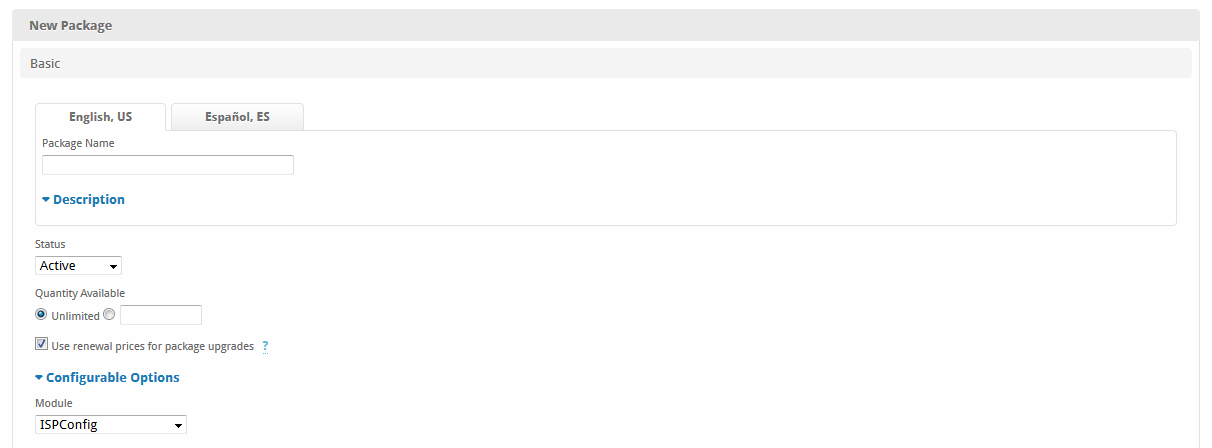Click the arrow icon beside Description
Viewport: 1212px width, 448px height.
46,200
